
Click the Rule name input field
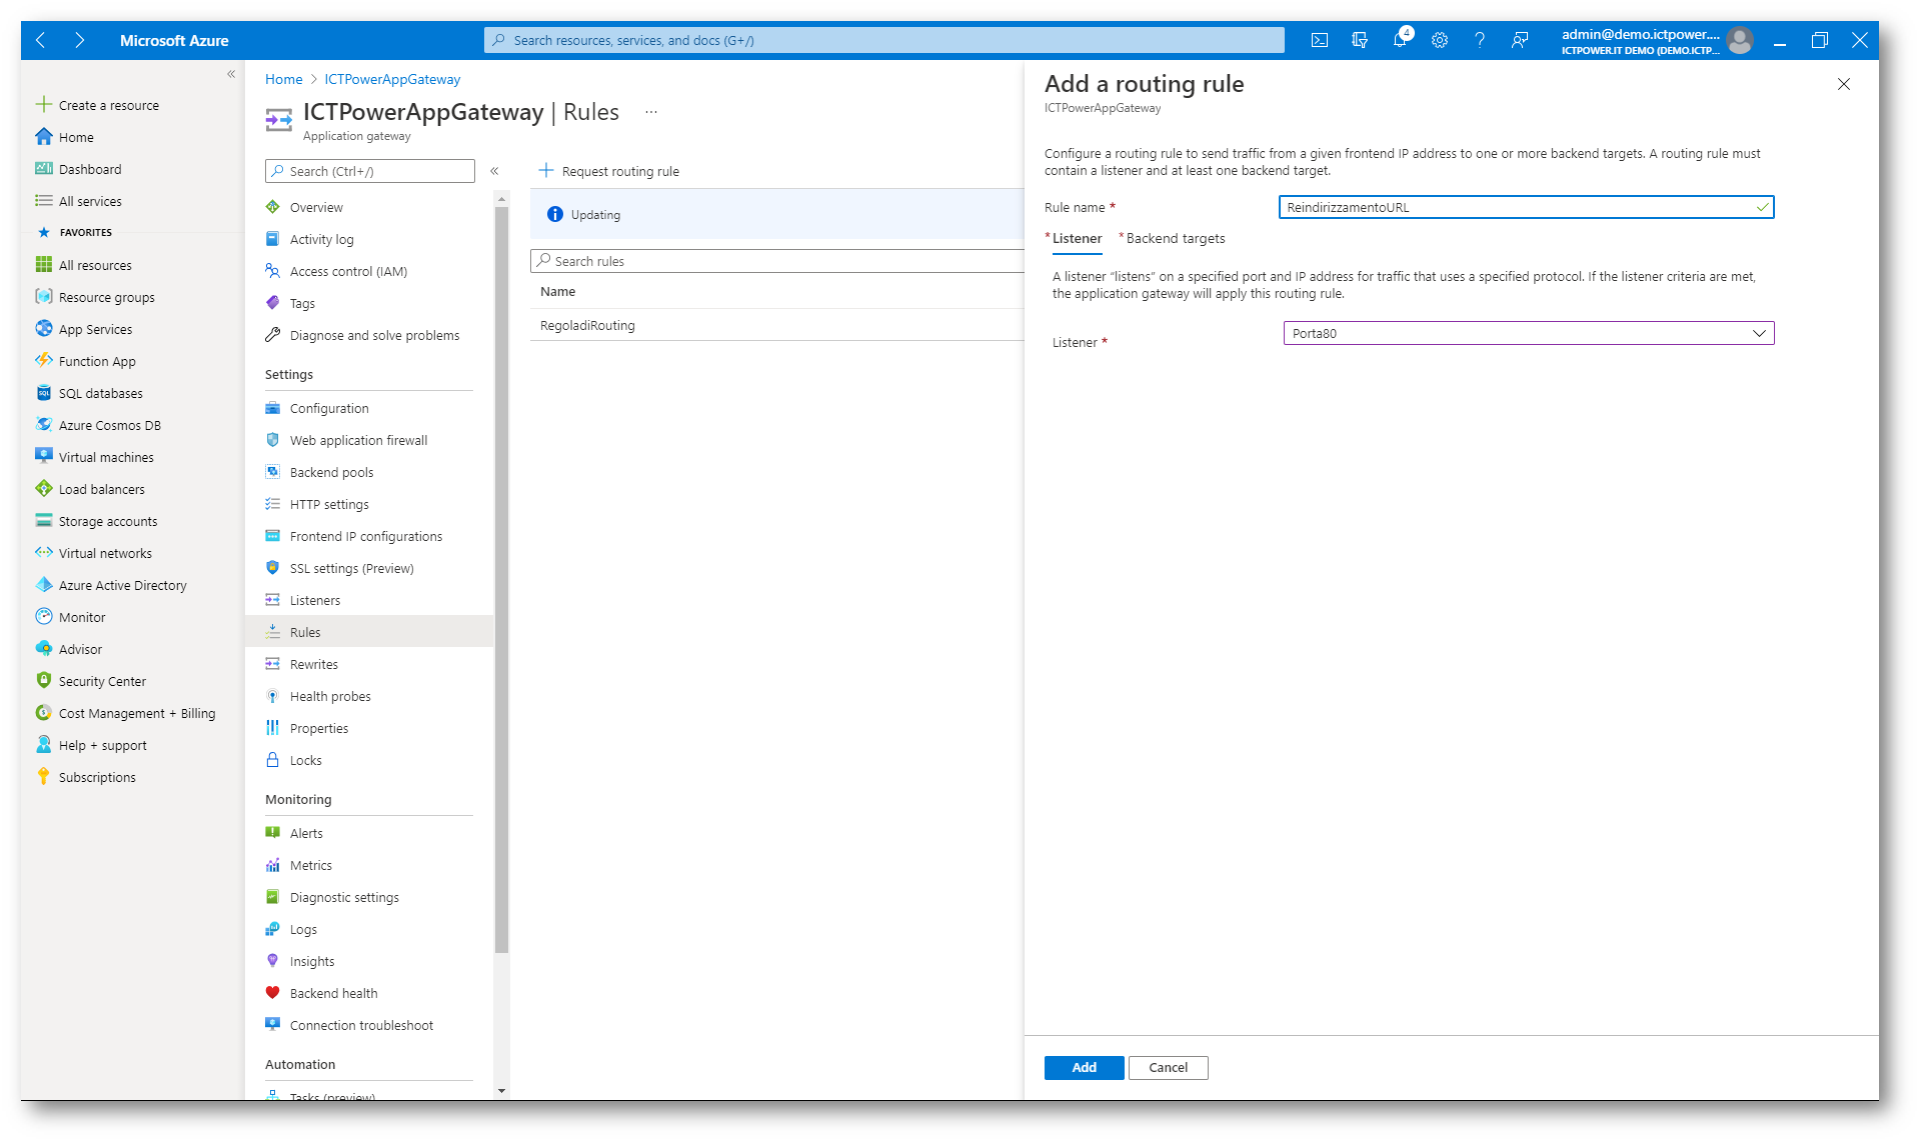[1526, 207]
